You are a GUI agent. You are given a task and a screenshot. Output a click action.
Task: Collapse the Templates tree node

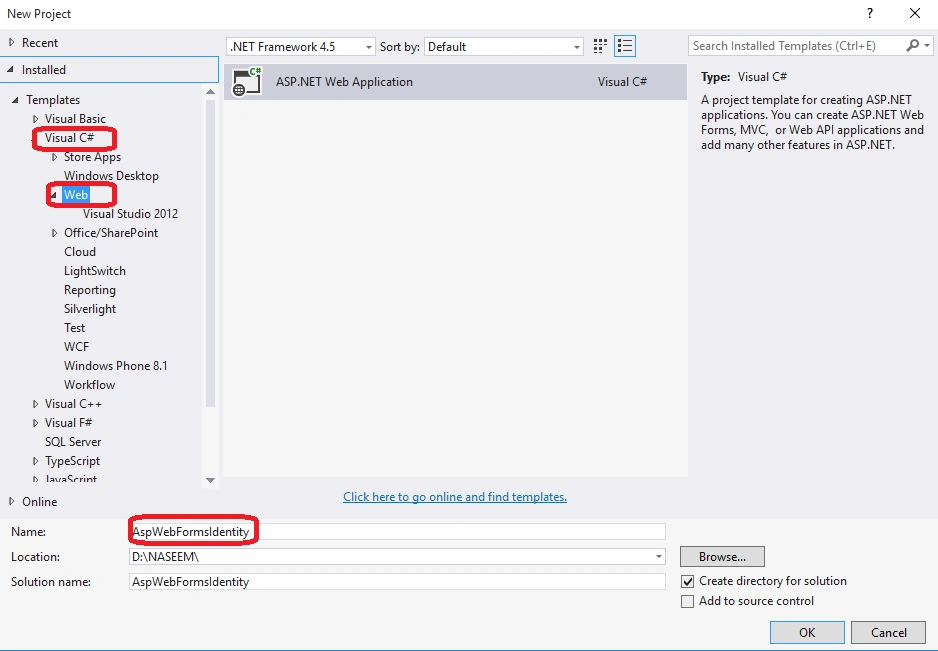click(x=16, y=100)
